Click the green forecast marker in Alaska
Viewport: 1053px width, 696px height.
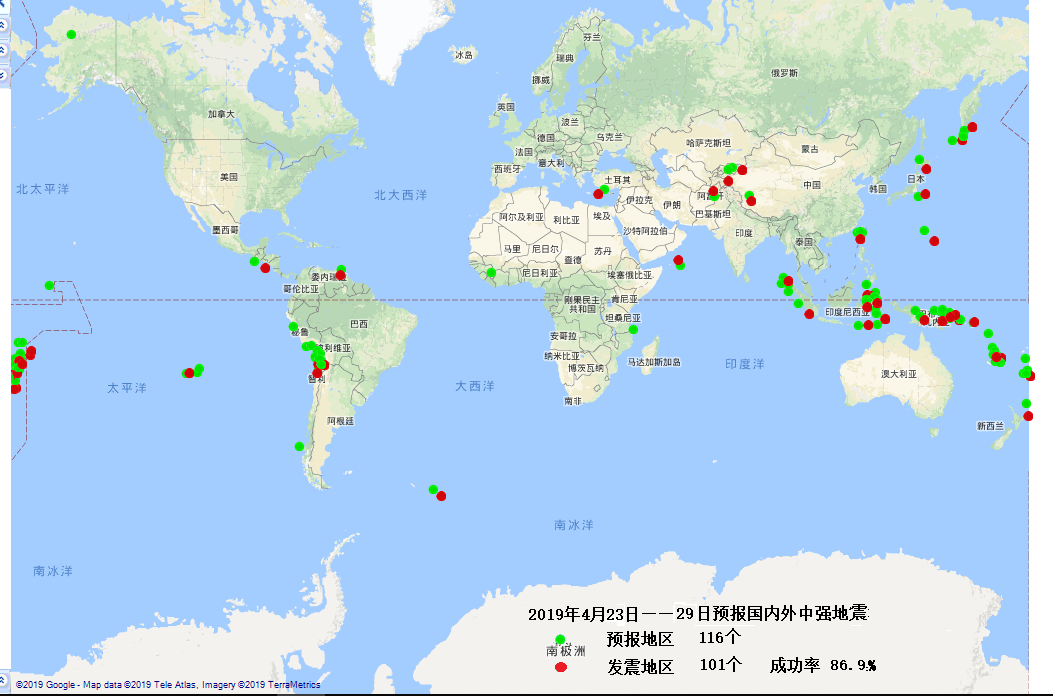[x=71, y=35]
